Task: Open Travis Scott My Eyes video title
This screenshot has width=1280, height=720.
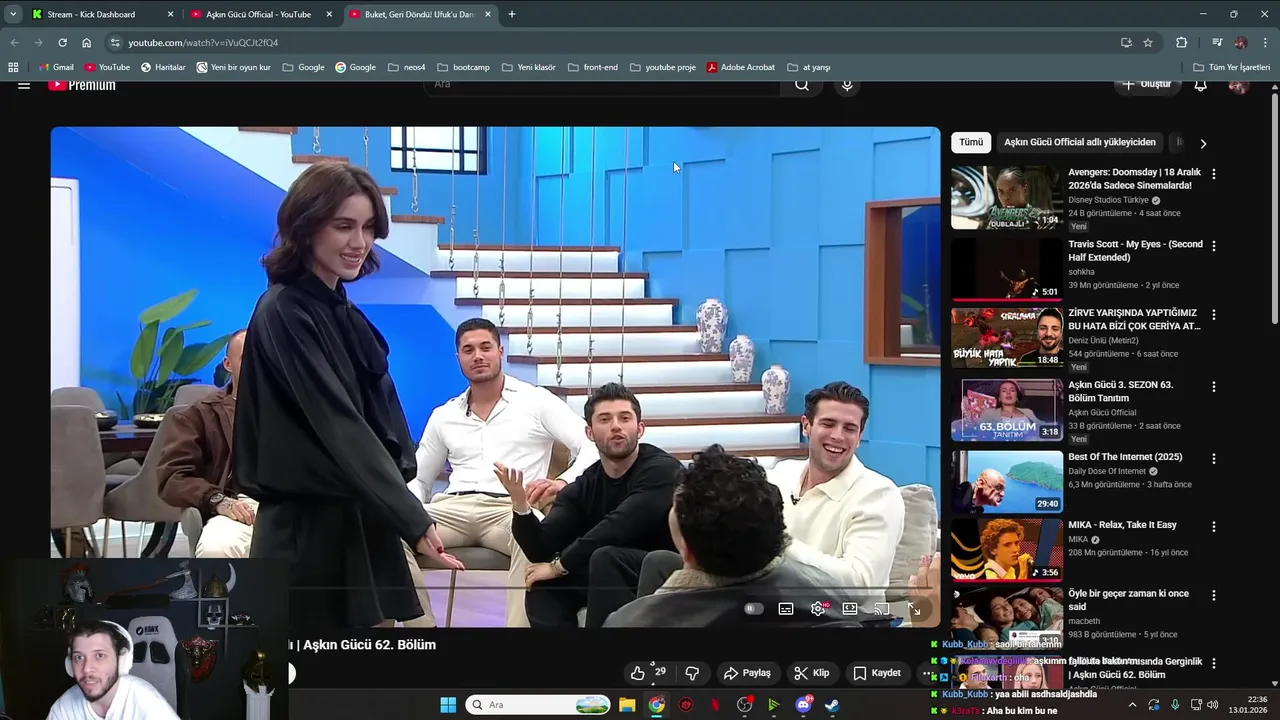Action: 1135,251
